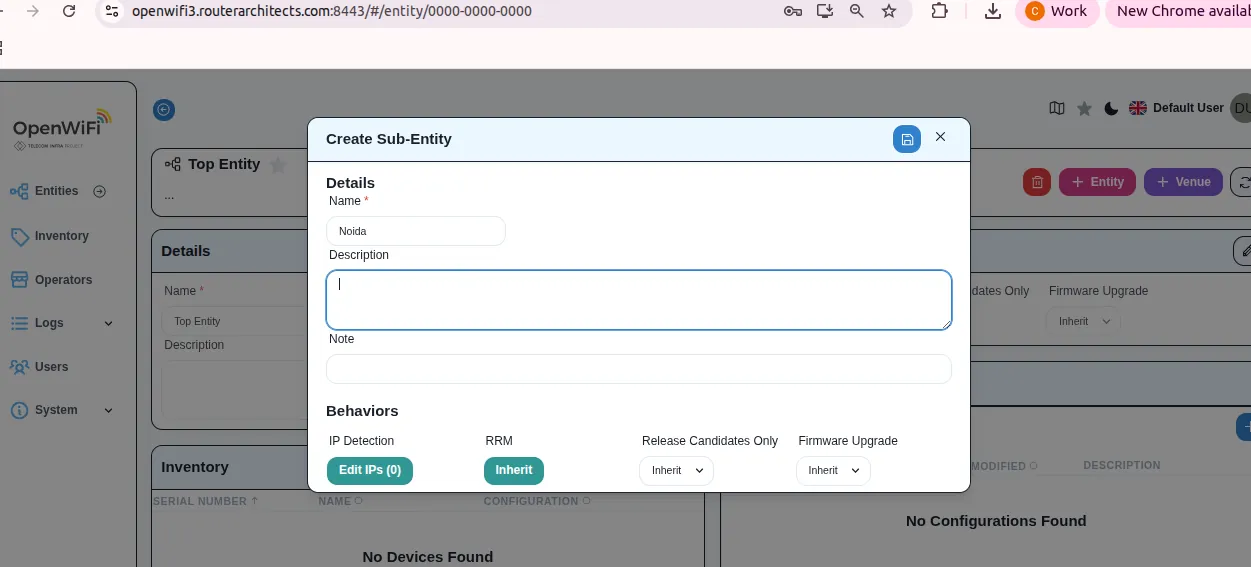Click the Inventory tag icon
Viewport: 1251px width, 567px height.
19,236
